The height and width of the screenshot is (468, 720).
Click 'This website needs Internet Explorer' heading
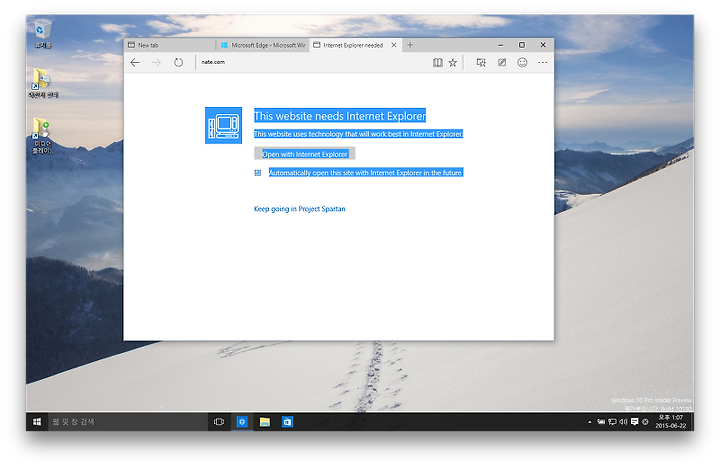(x=340, y=116)
